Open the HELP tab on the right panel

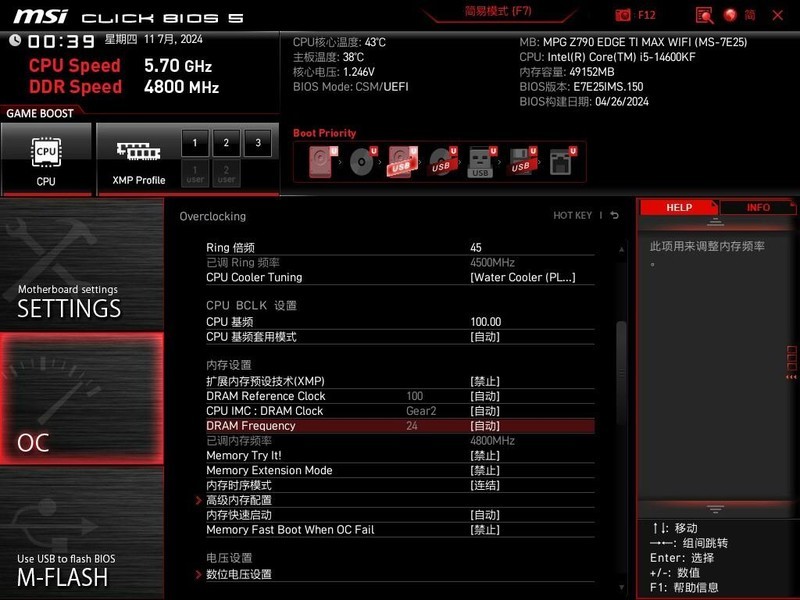[679, 207]
